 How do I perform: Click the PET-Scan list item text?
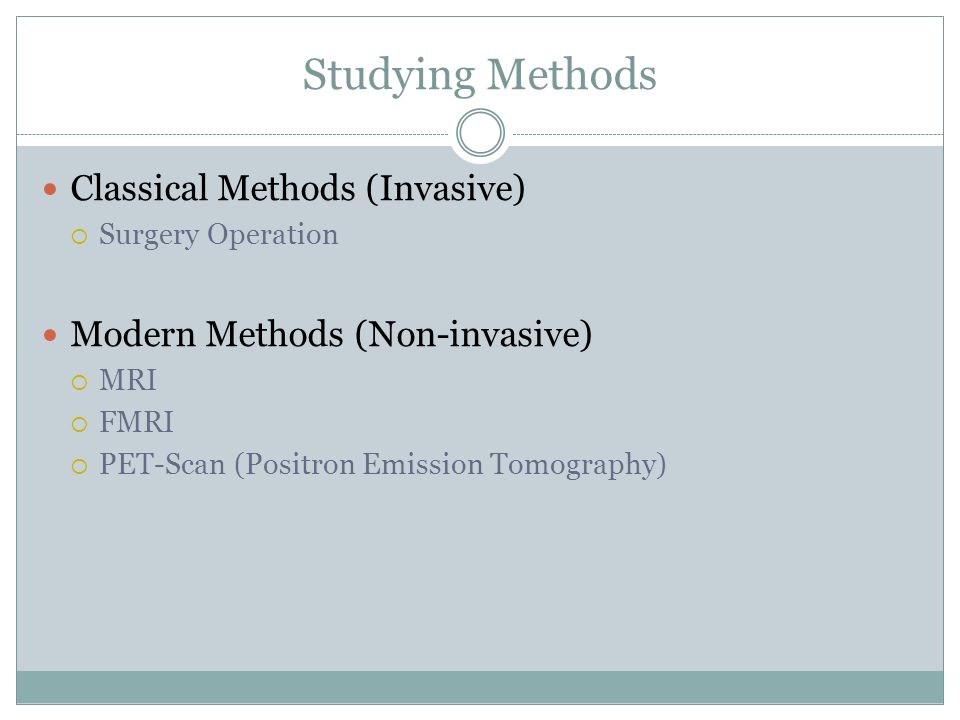coord(383,465)
